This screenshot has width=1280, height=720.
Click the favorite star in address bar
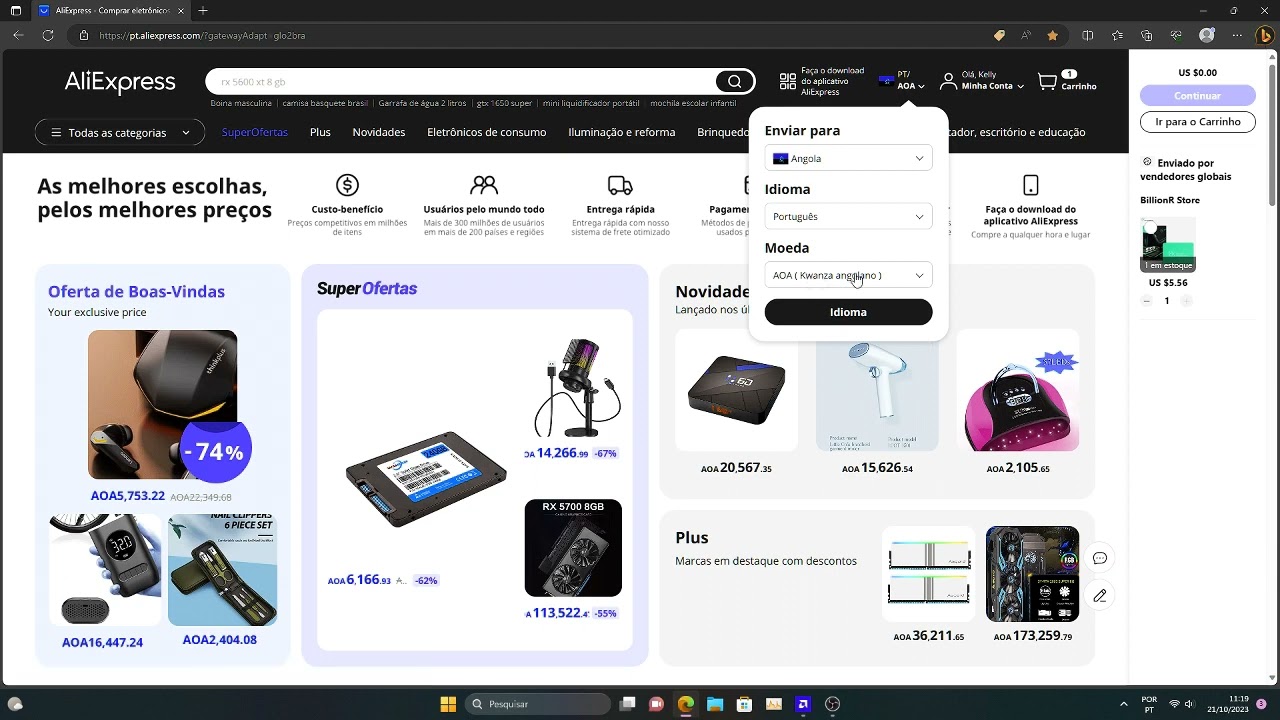click(x=1053, y=35)
